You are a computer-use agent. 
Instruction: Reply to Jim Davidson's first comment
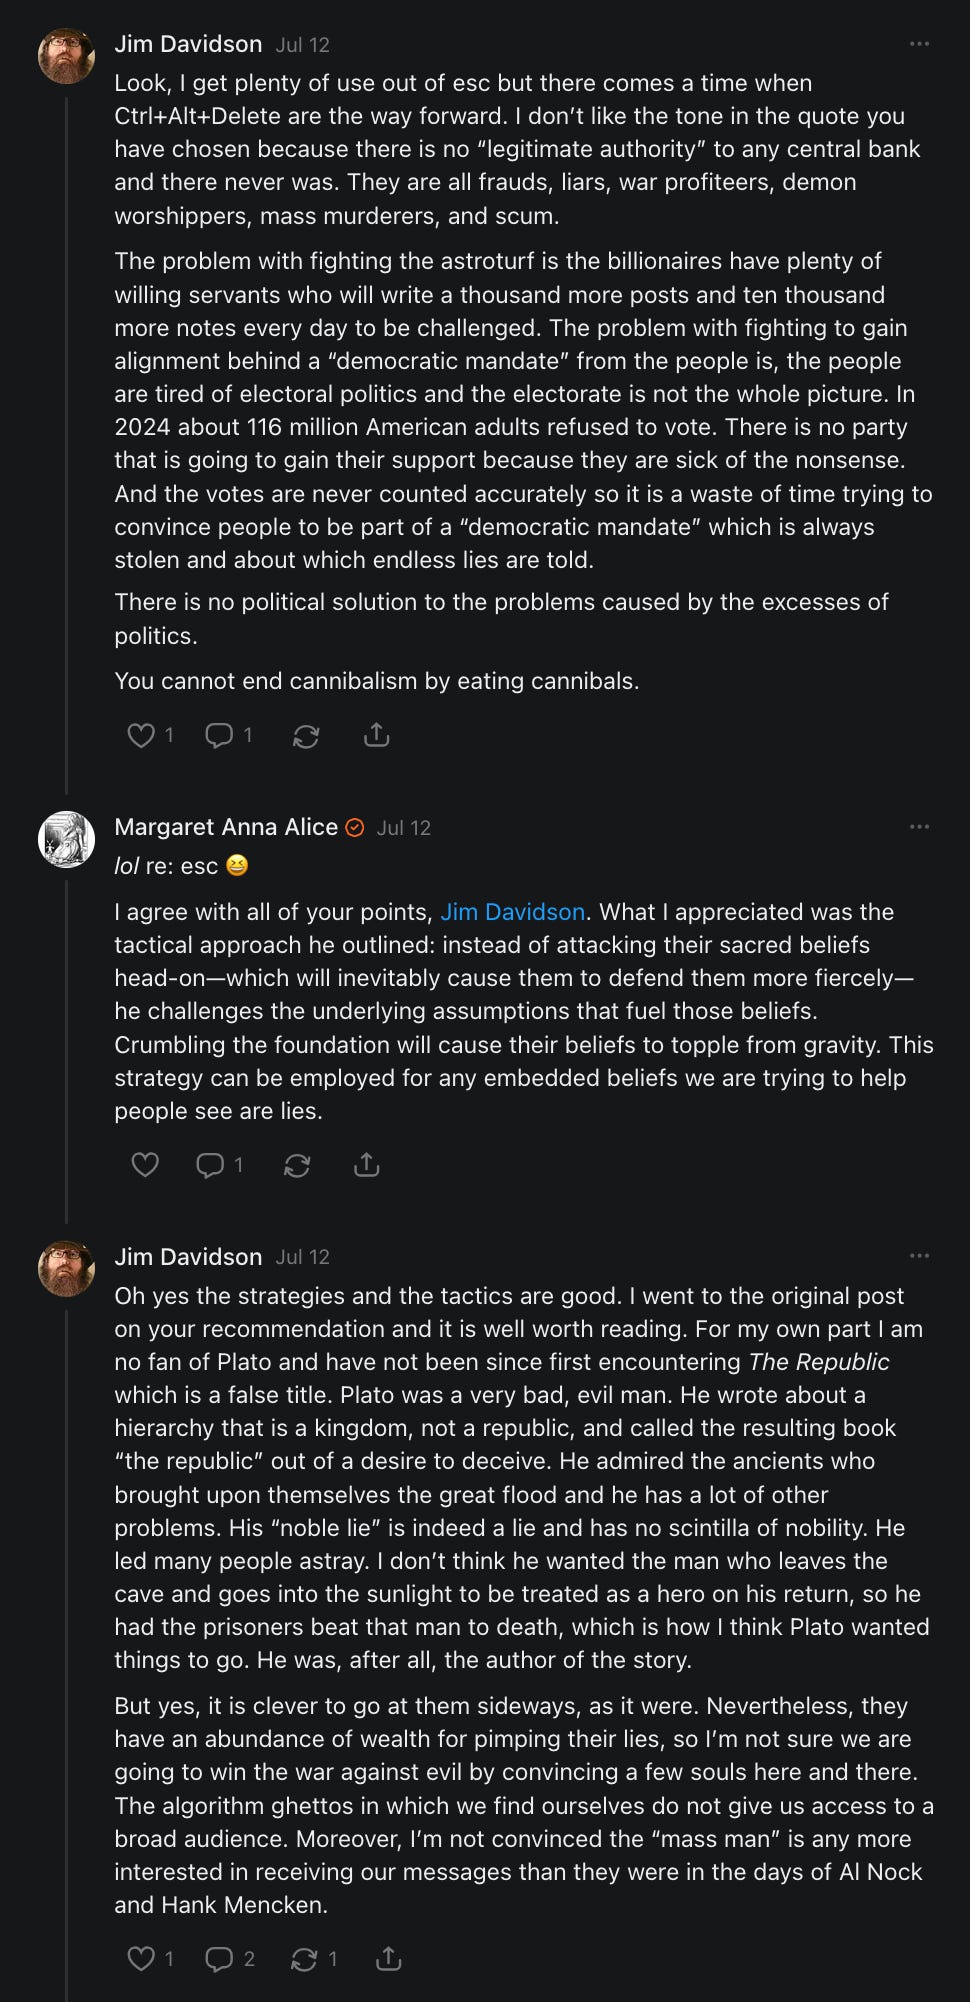tap(219, 736)
